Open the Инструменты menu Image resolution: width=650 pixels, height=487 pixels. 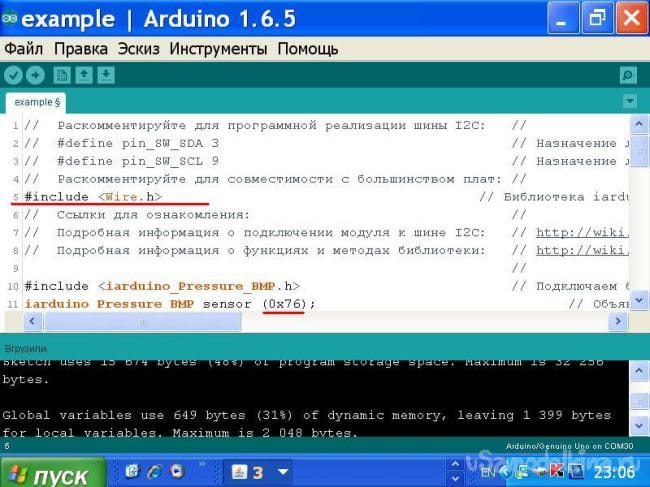220,48
